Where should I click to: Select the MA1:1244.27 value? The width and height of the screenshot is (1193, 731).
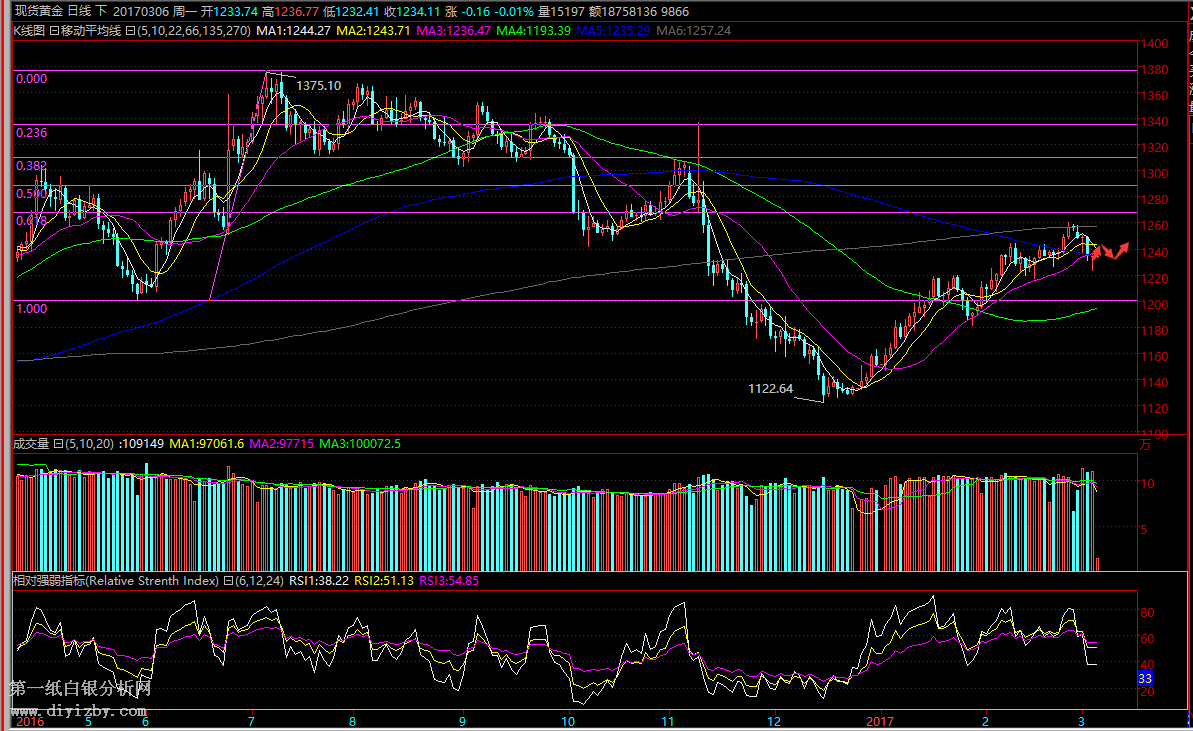pyautogui.click(x=294, y=31)
